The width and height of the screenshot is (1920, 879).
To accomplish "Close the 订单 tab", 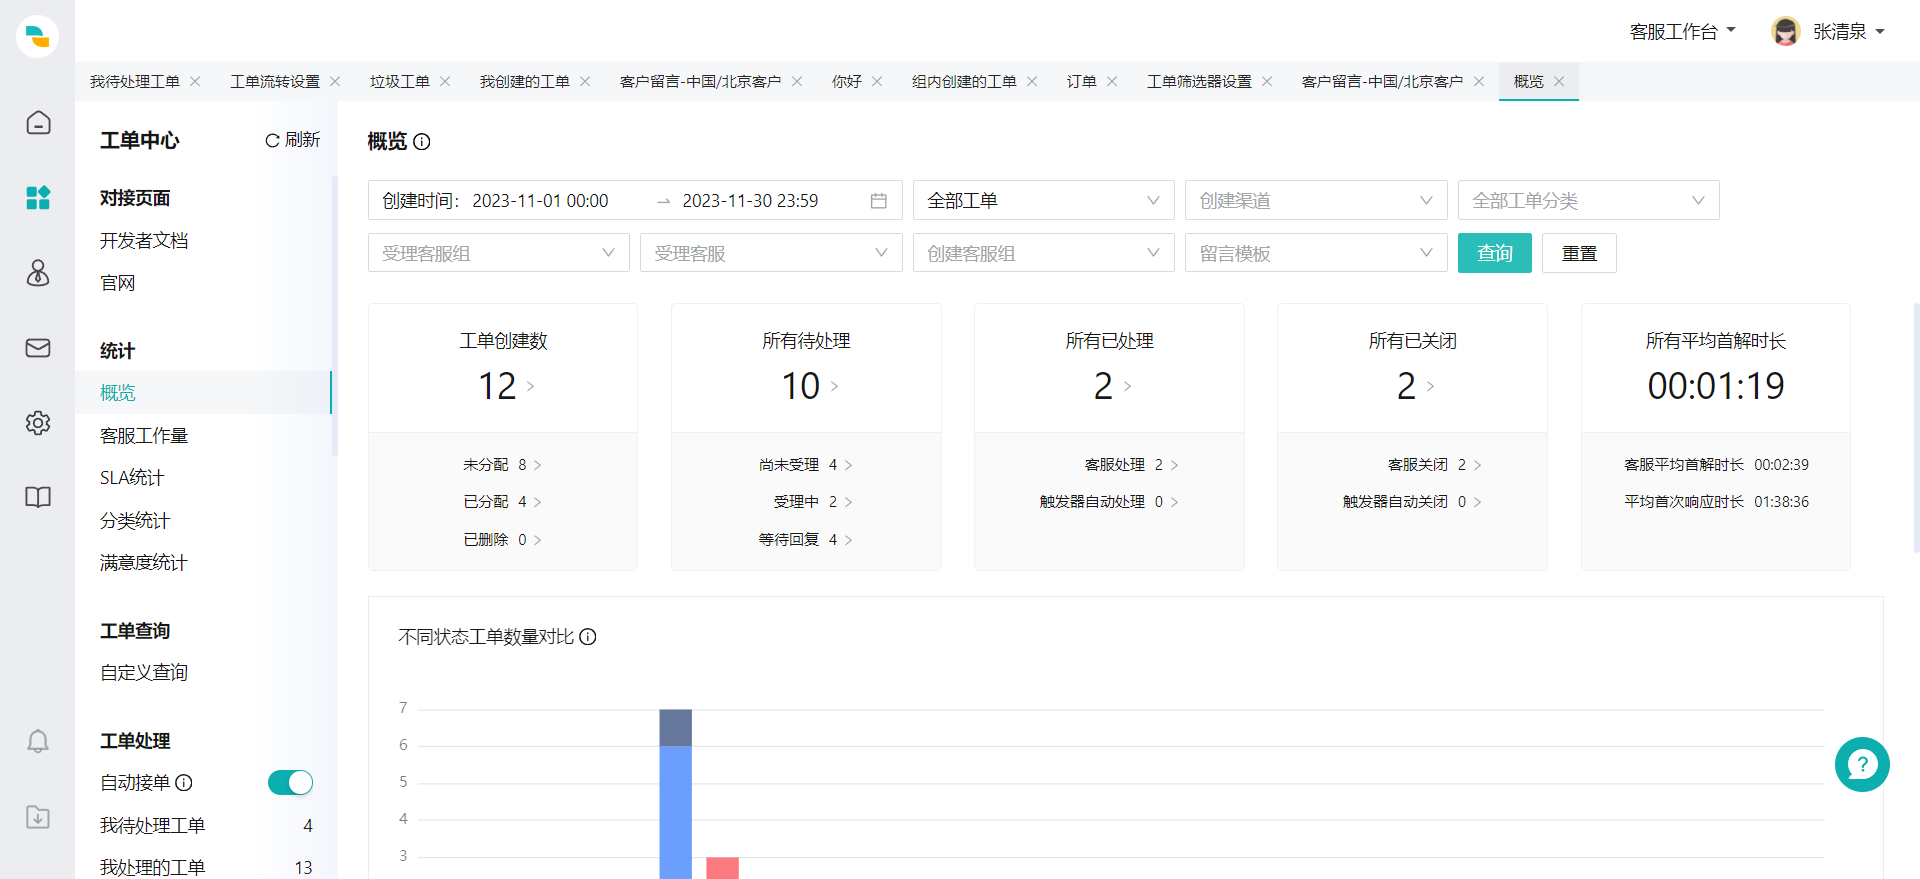I will 1112,82.
